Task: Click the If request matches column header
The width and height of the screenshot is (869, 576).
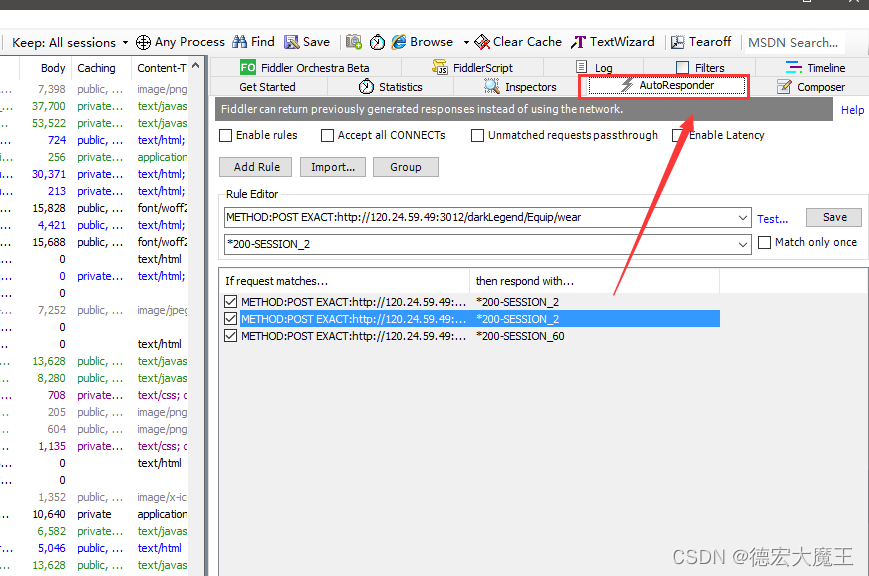Action: pyautogui.click(x=345, y=281)
